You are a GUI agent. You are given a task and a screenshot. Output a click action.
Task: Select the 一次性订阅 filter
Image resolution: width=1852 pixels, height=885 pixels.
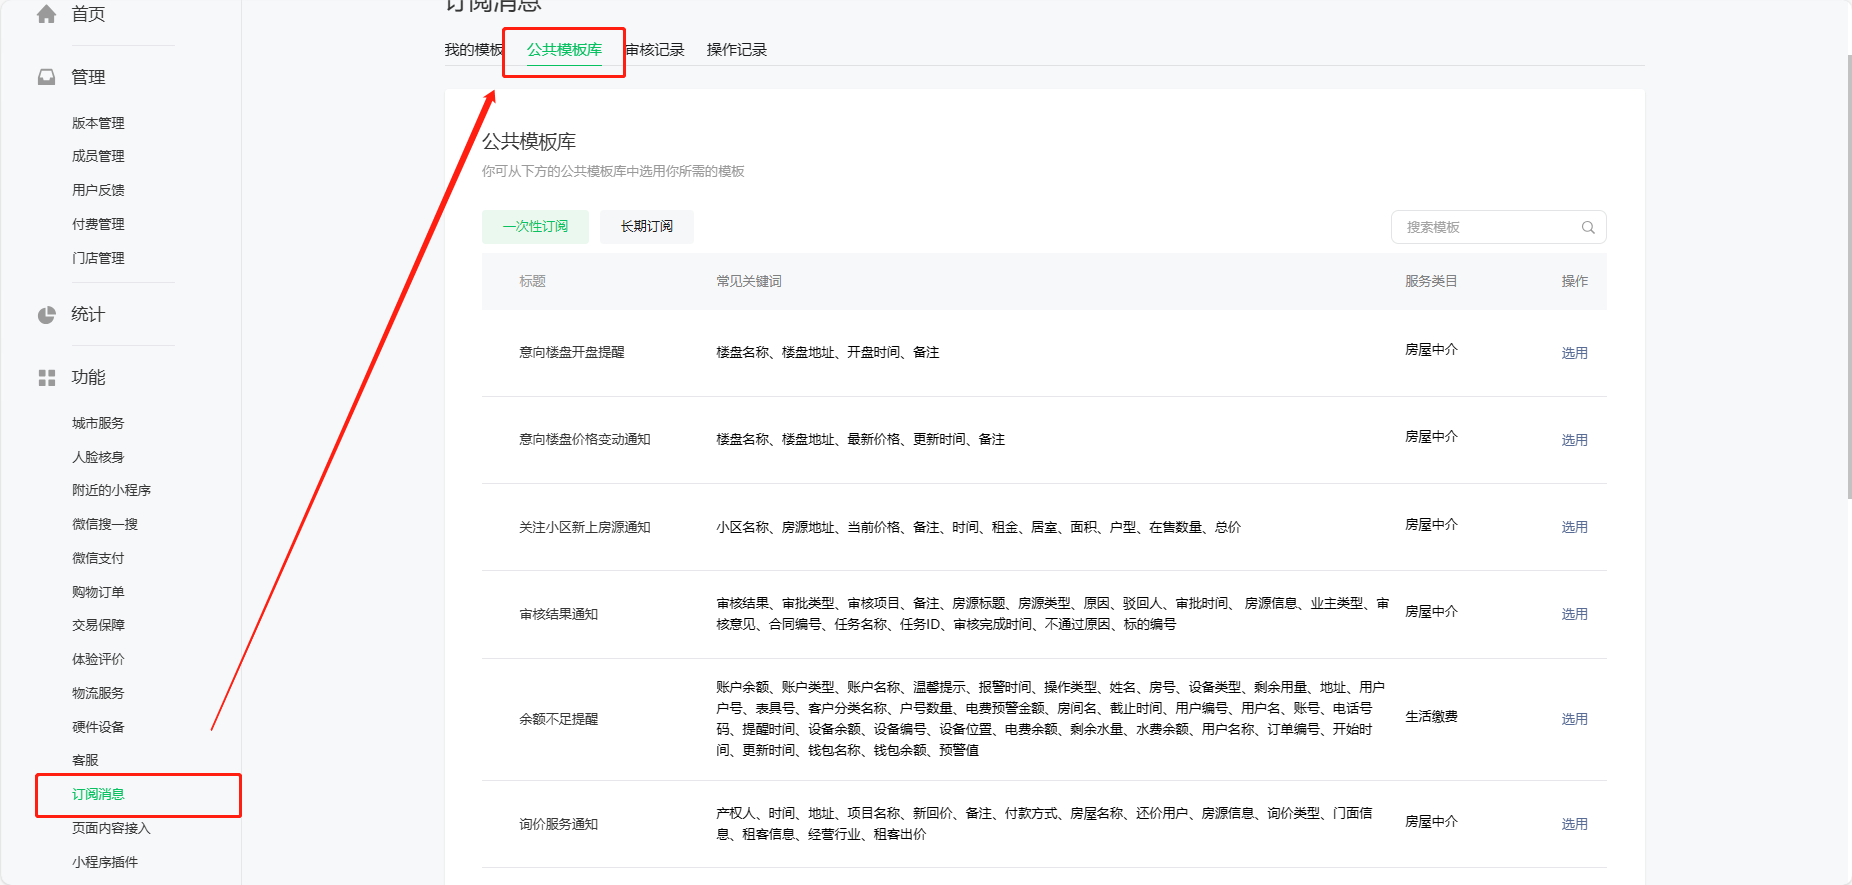pos(535,227)
